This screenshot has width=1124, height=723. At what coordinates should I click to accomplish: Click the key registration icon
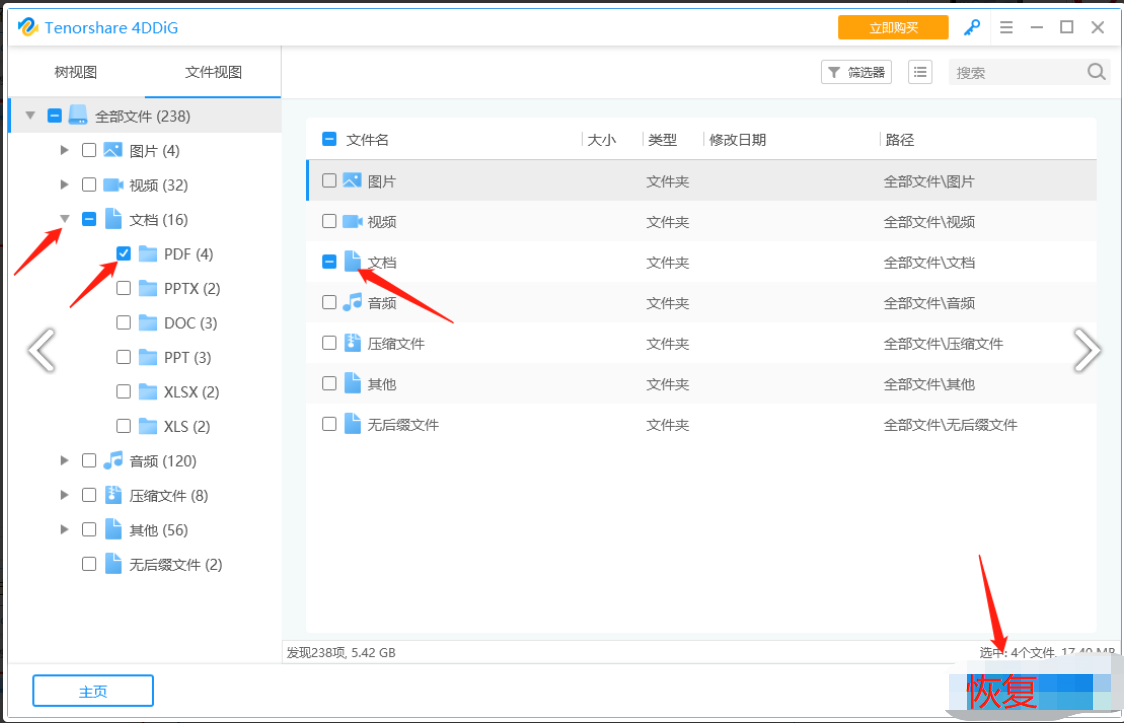971,28
